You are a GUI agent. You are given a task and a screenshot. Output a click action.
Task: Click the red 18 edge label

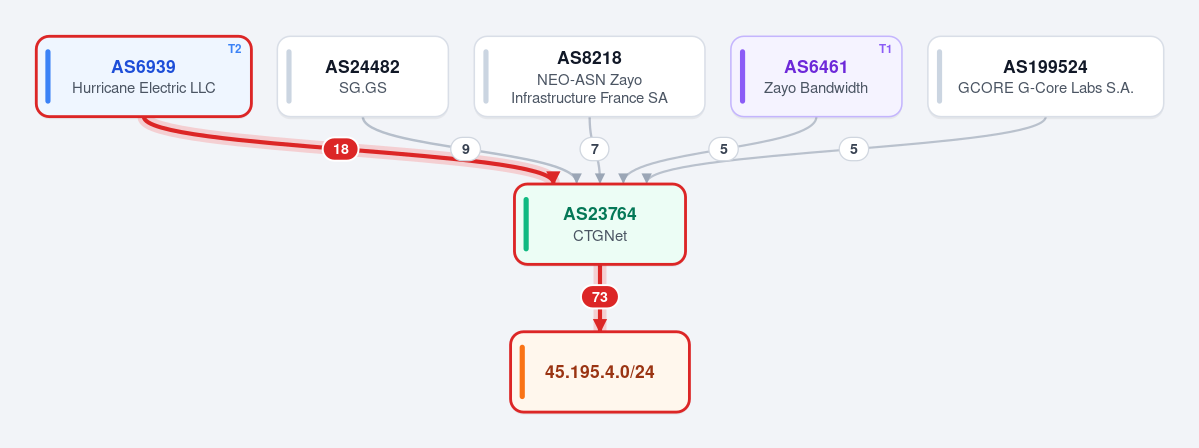340,149
